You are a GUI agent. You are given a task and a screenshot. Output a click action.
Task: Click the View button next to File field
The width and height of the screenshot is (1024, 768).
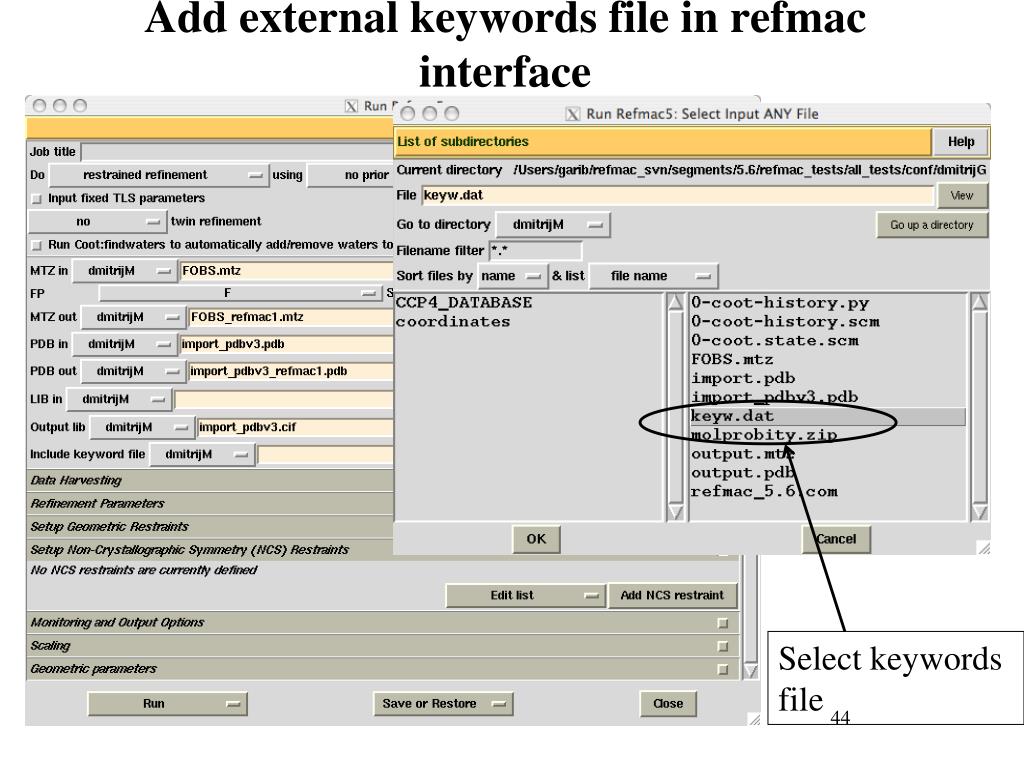[962, 195]
